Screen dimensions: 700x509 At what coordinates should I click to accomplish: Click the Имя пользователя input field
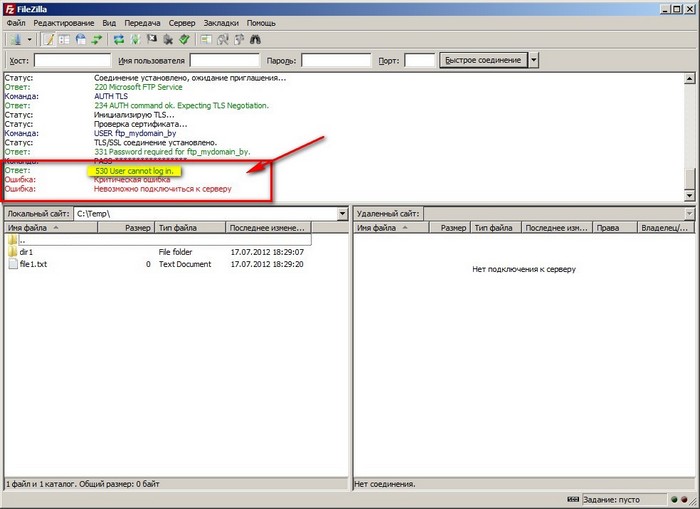point(225,60)
